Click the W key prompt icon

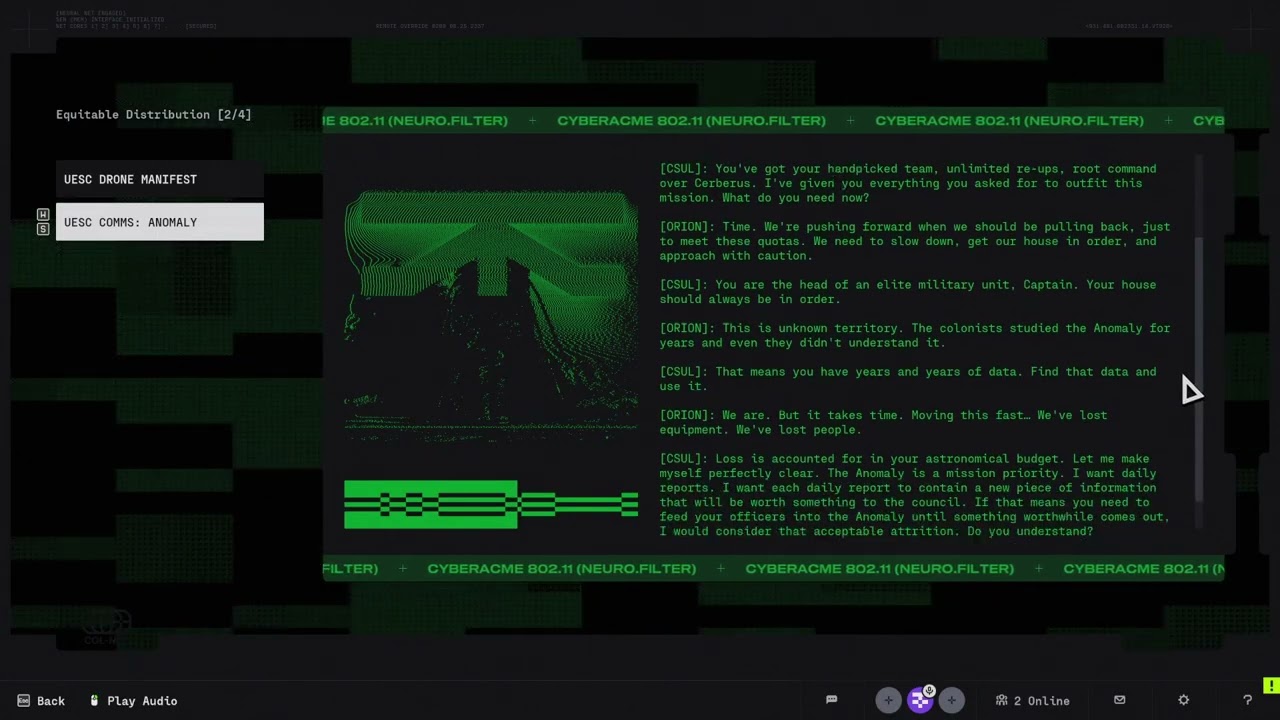point(42,215)
